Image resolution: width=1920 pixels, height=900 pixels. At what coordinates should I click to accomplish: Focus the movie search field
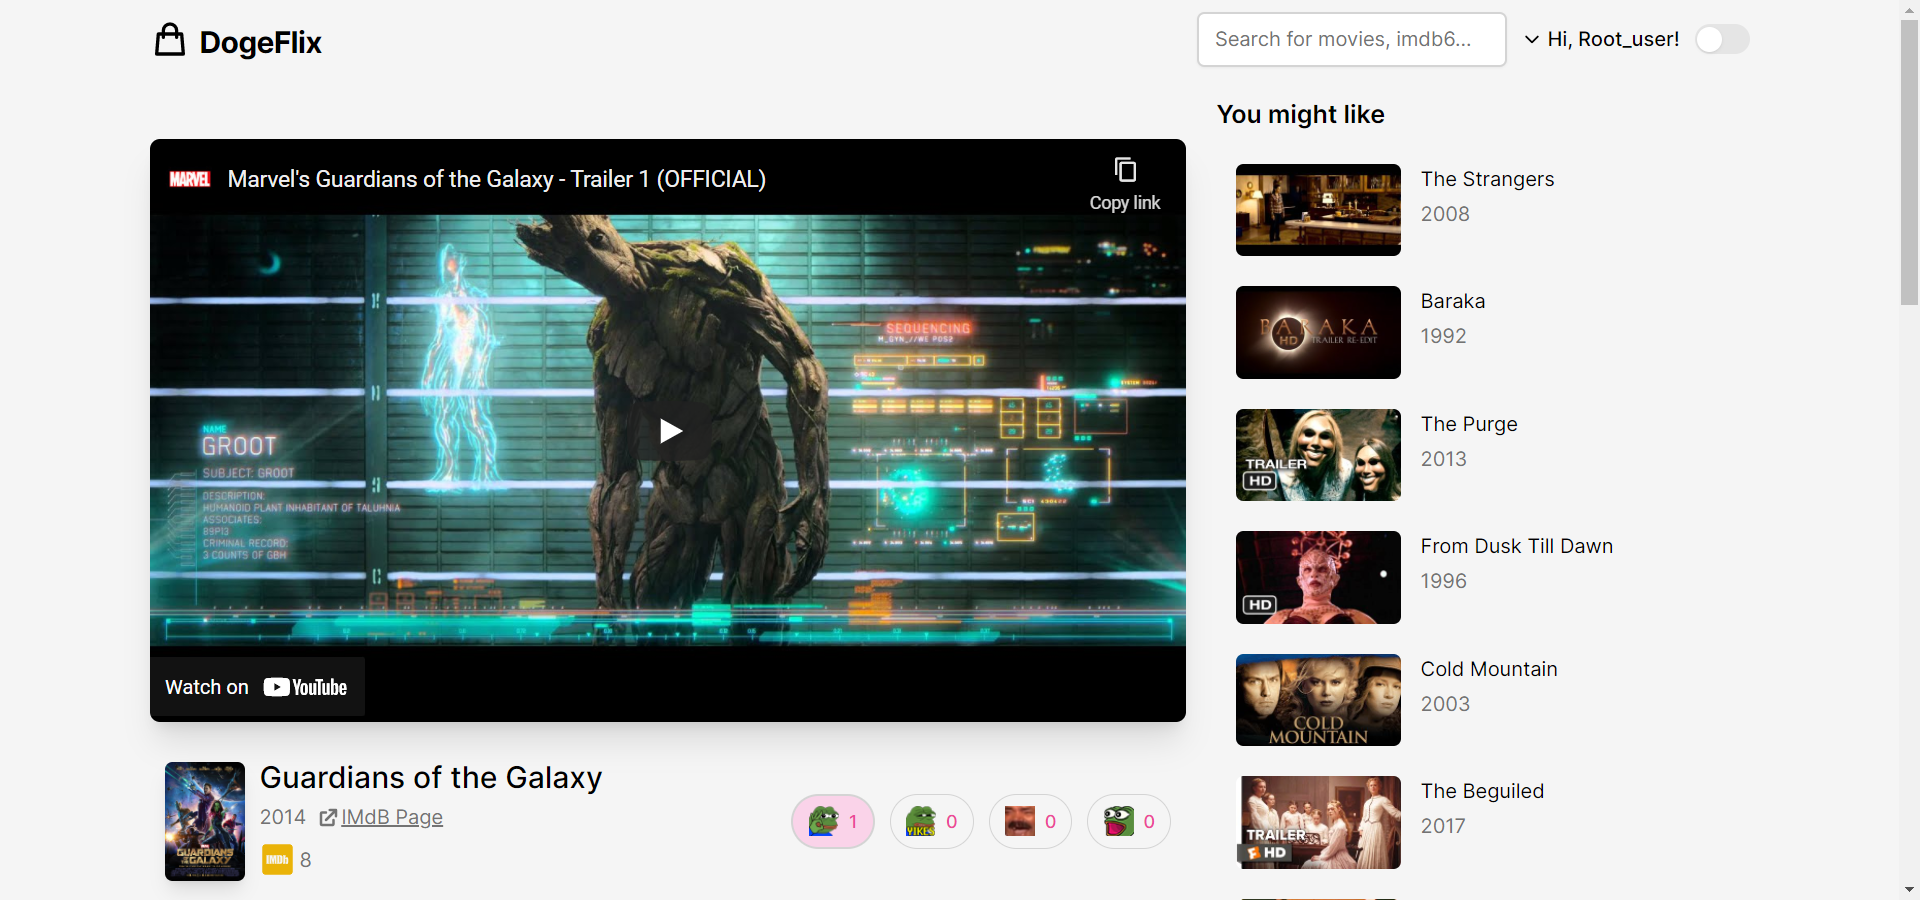click(x=1351, y=40)
